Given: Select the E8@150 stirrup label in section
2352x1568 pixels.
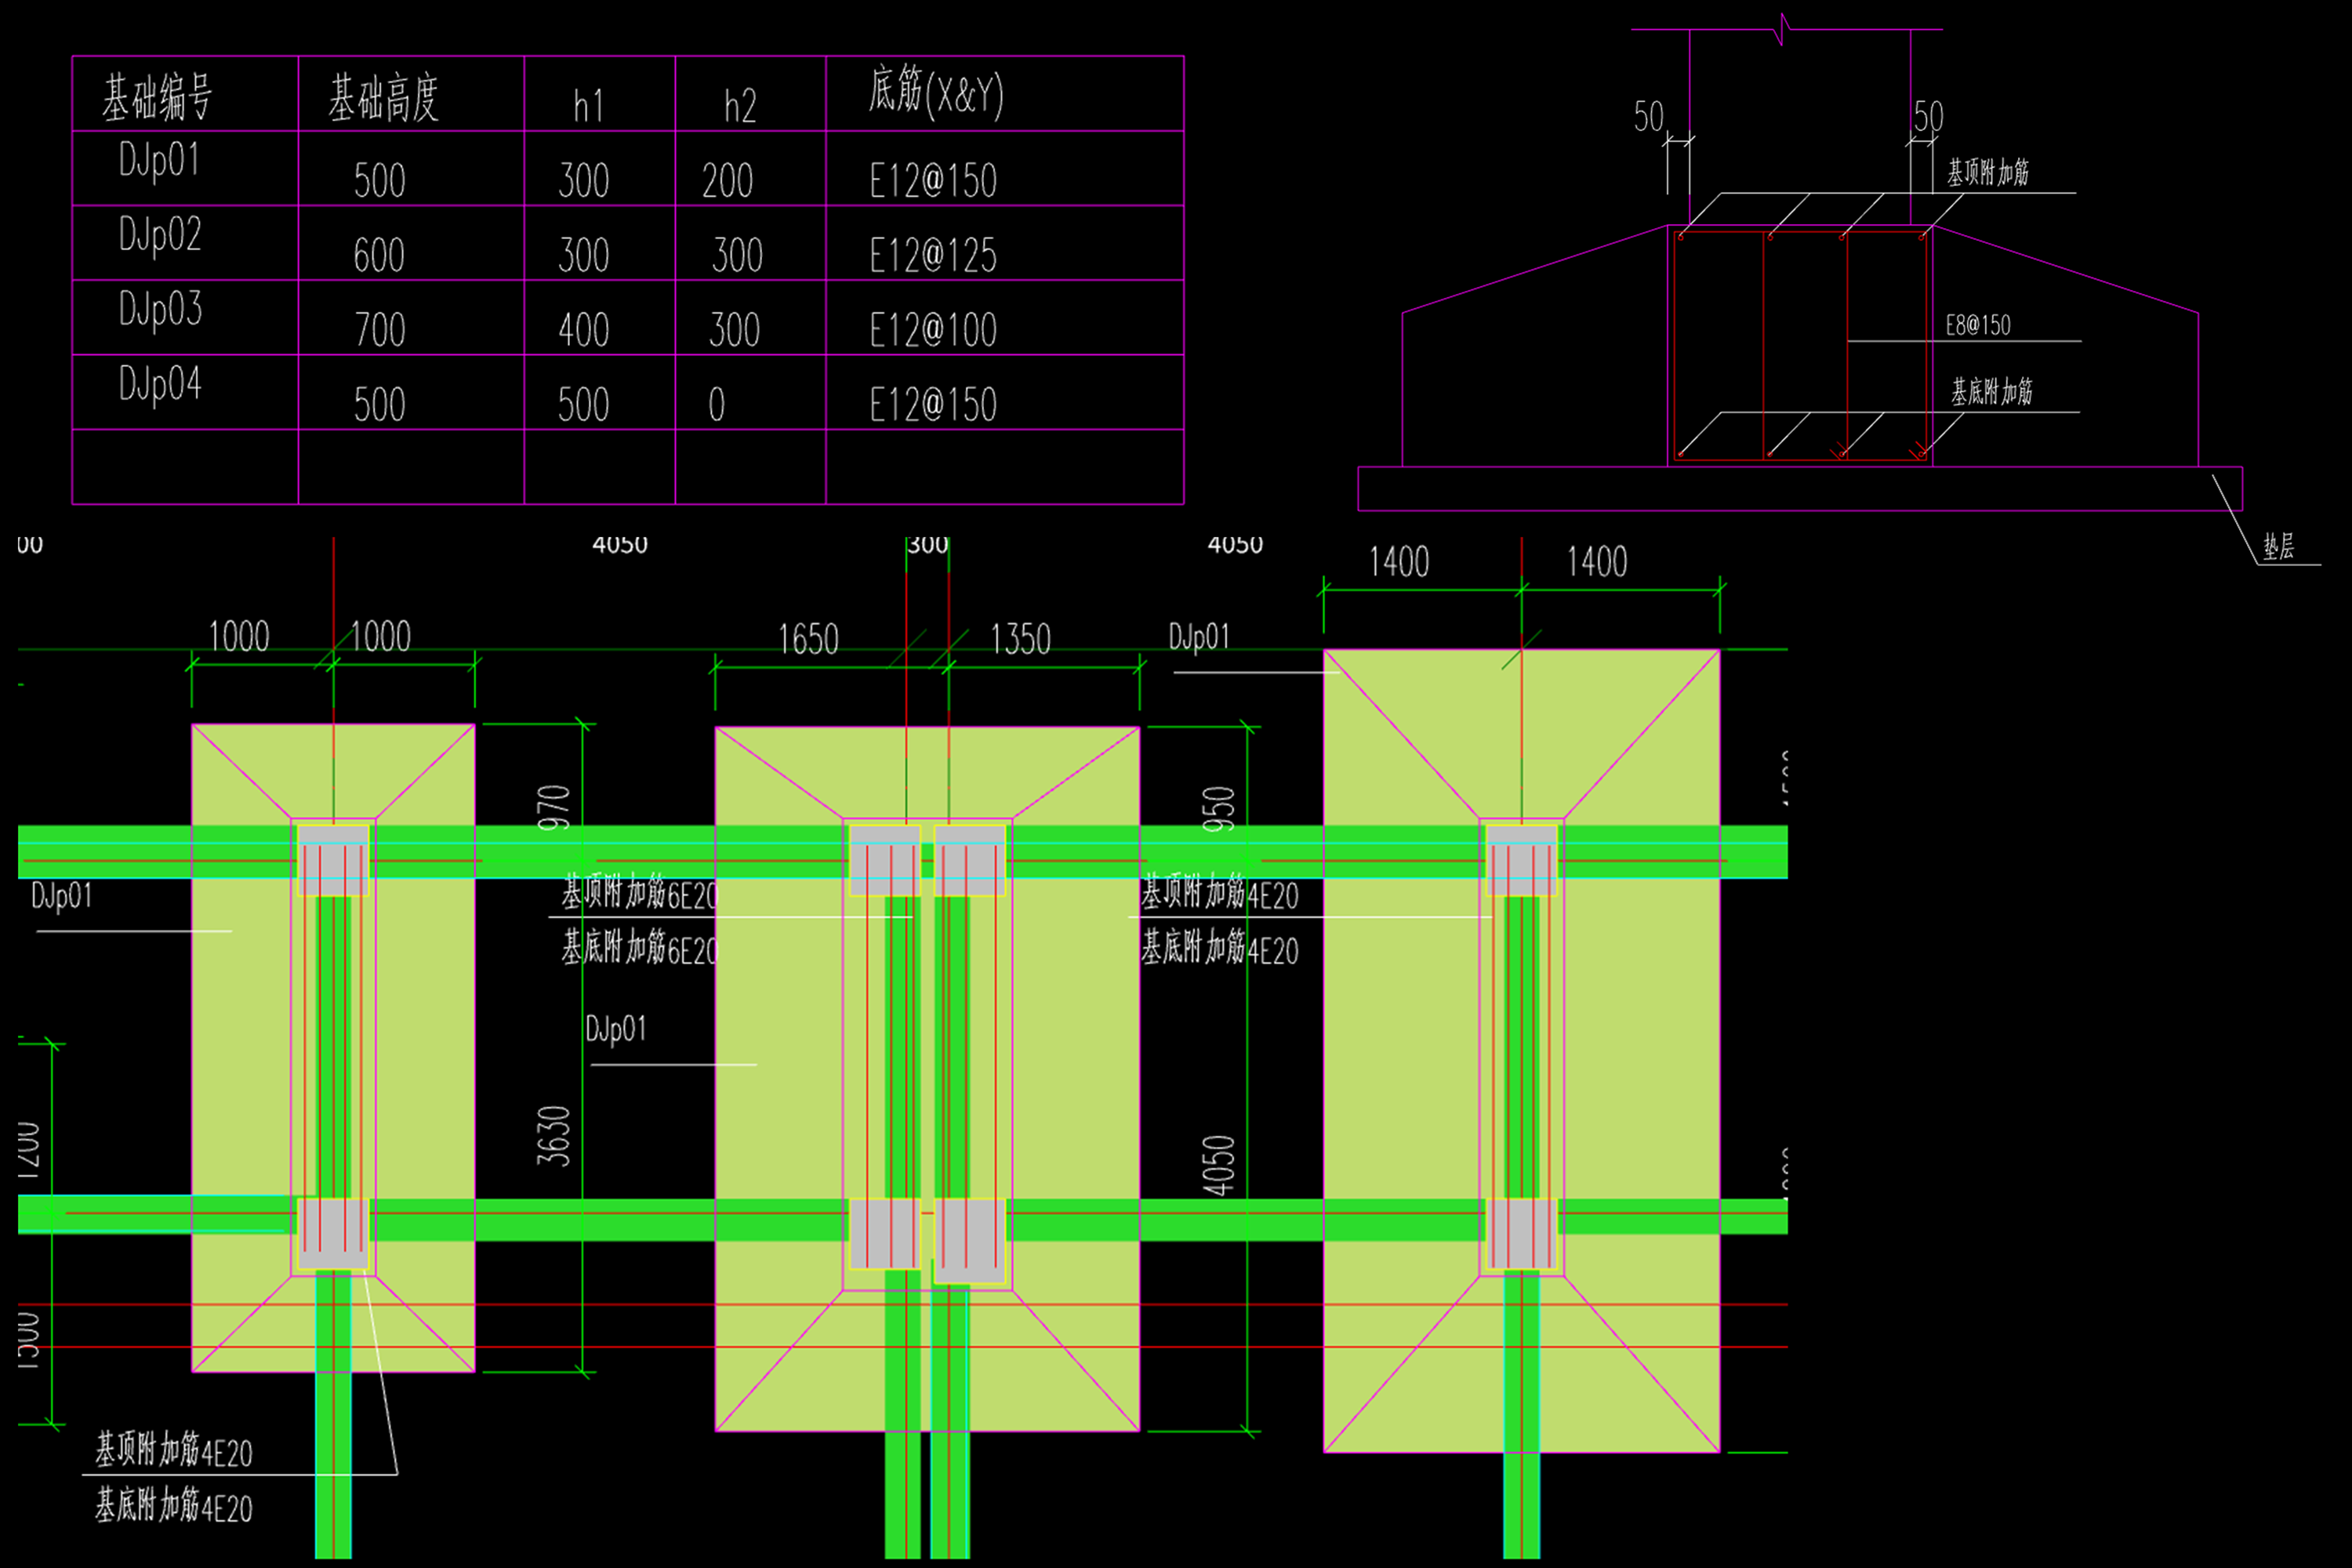Looking at the screenshot, I should pos(1978,325).
